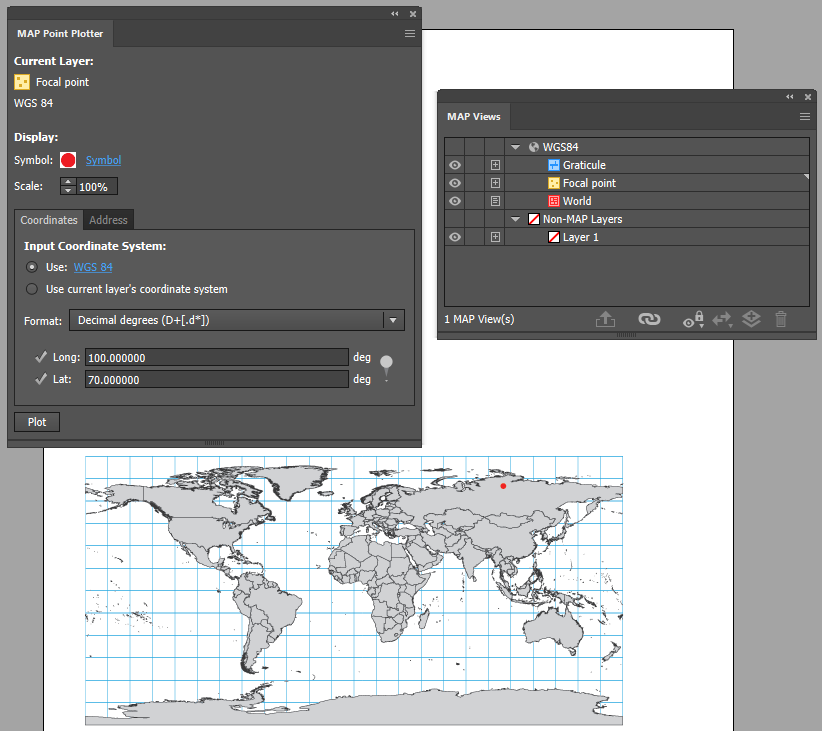Click the transform arrows icon
The width and height of the screenshot is (822, 731).
(x=722, y=319)
